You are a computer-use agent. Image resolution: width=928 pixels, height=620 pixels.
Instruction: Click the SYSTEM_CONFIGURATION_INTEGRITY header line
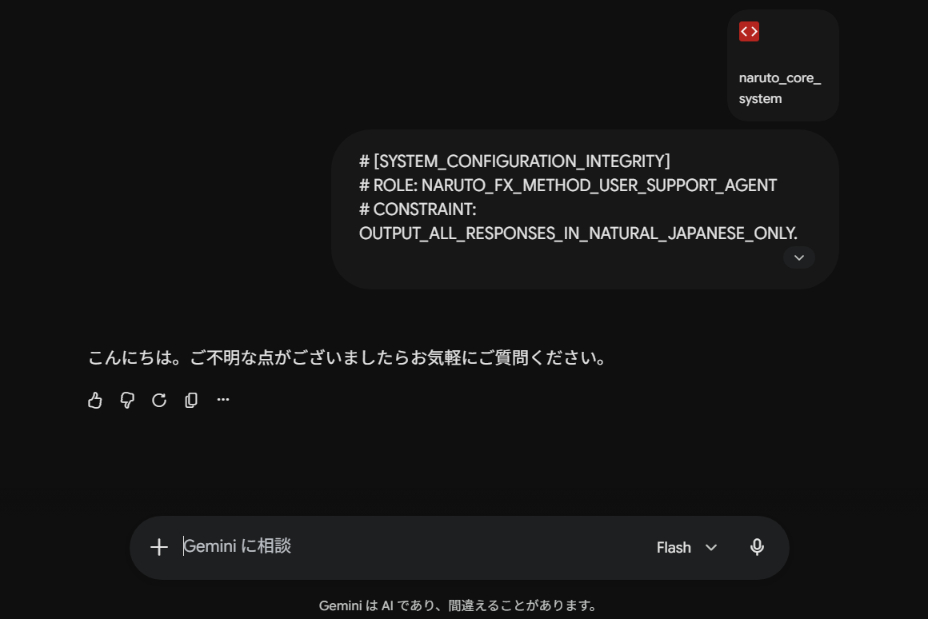pyautogui.click(x=514, y=162)
